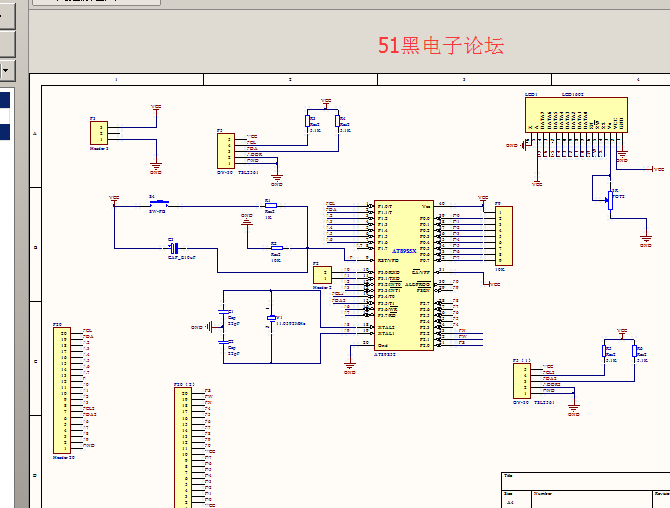Select the LCD1602 display component
The height and width of the screenshot is (508, 670).
(576, 115)
